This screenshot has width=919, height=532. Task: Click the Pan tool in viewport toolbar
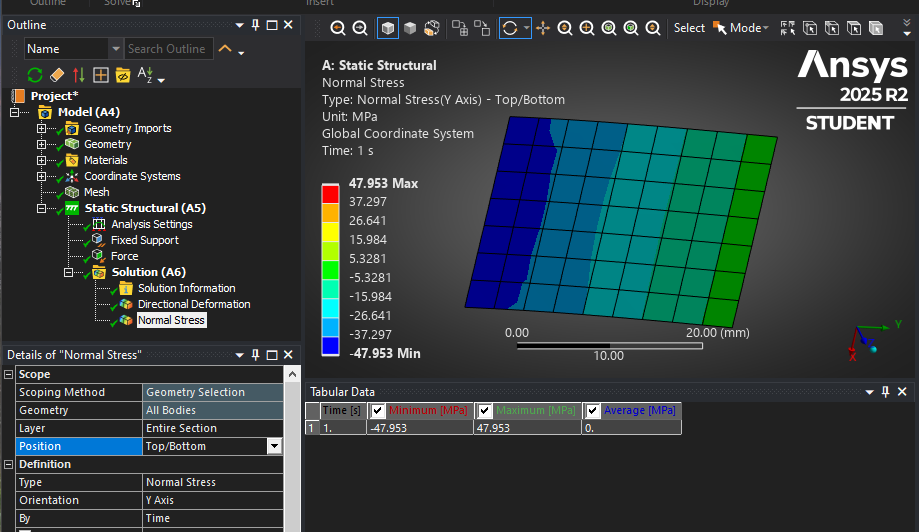click(543, 28)
